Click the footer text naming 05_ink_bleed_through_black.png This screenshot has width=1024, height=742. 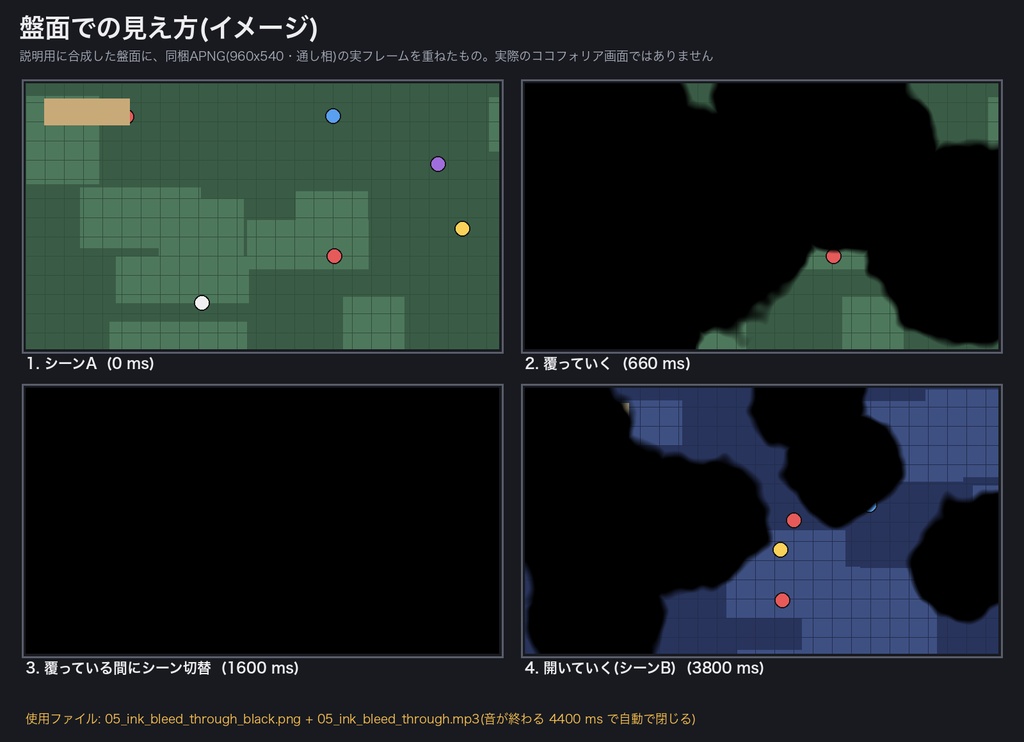(x=360, y=719)
